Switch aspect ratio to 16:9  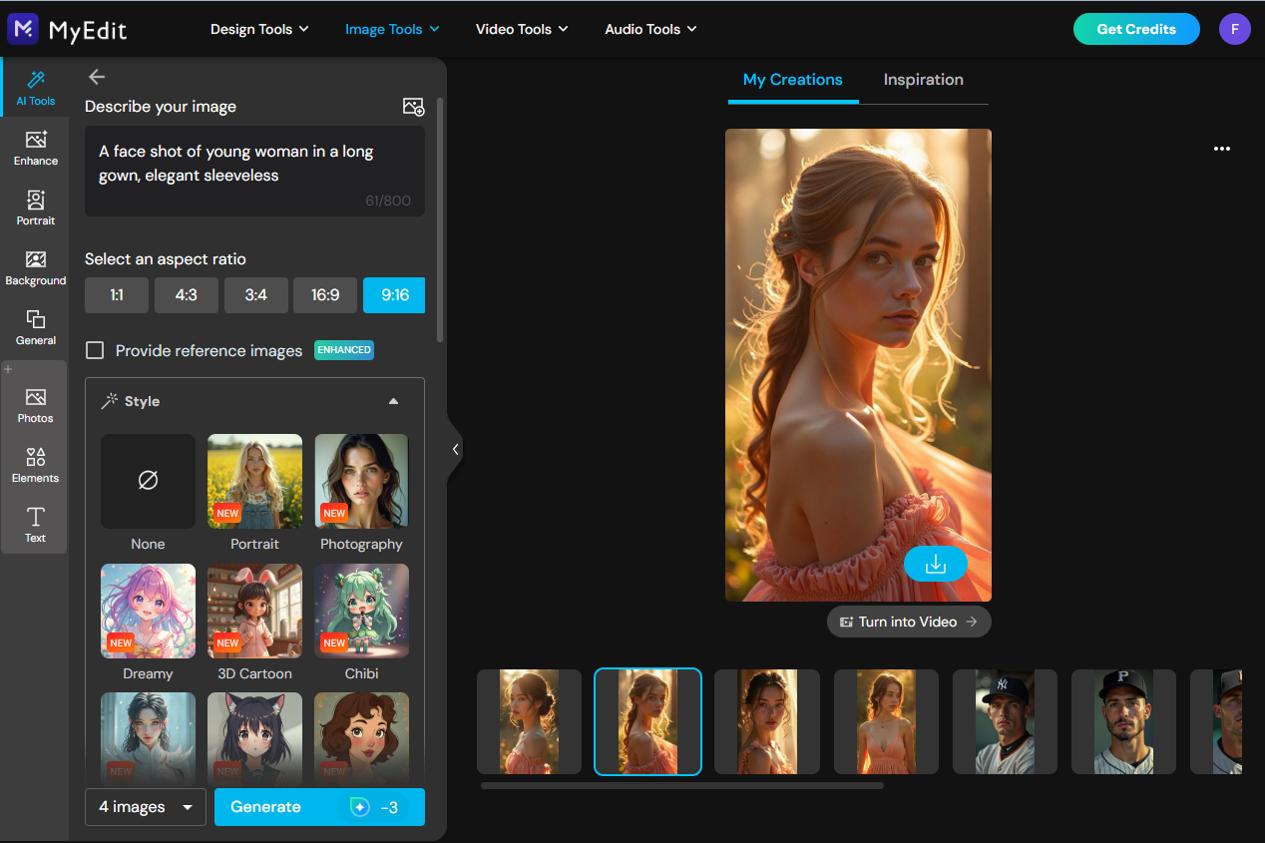coord(325,295)
